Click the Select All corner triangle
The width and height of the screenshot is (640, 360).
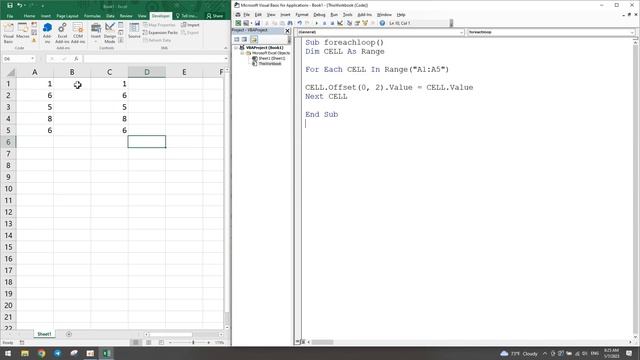(10, 73)
